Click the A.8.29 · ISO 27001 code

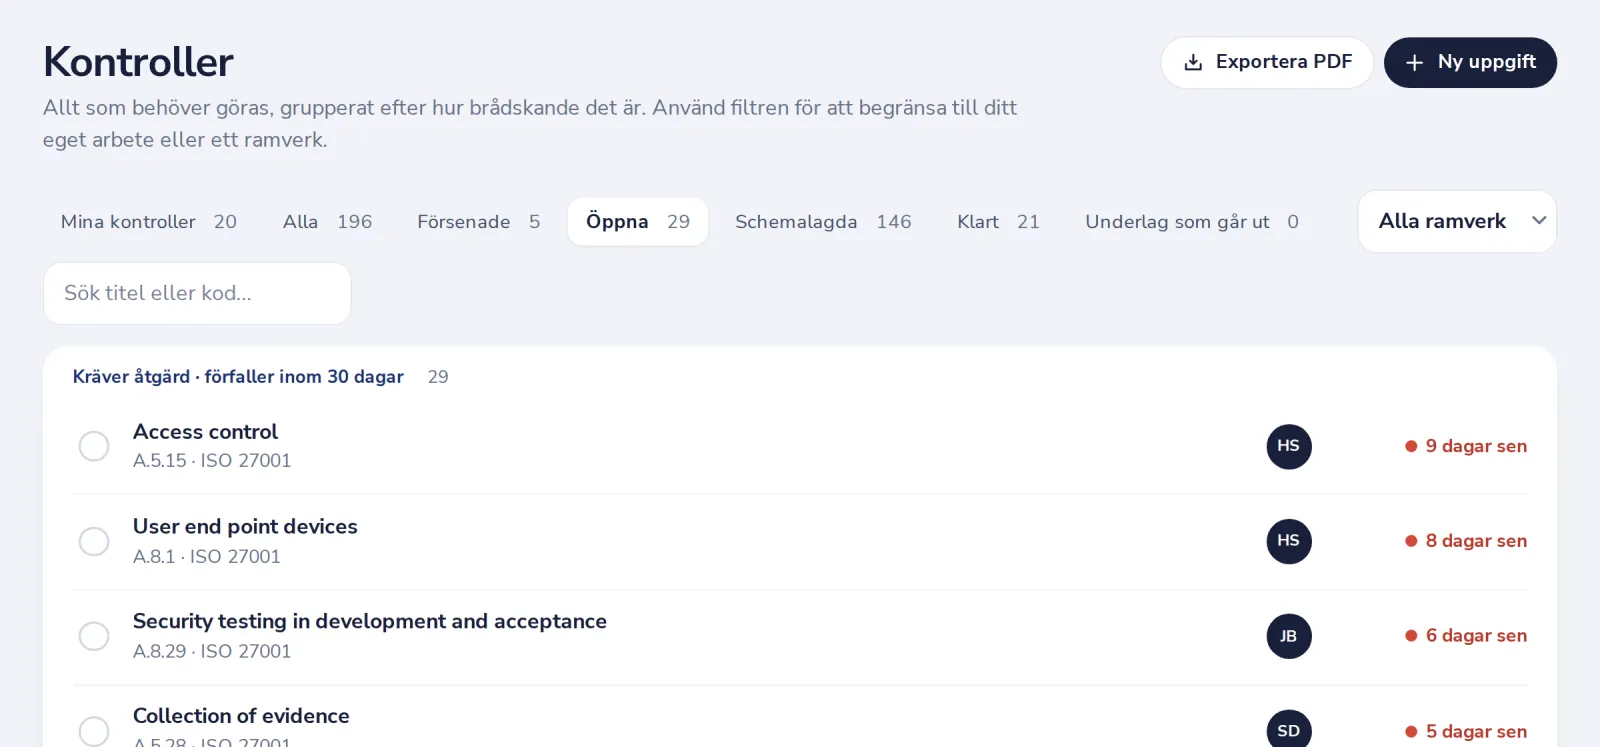click(212, 652)
